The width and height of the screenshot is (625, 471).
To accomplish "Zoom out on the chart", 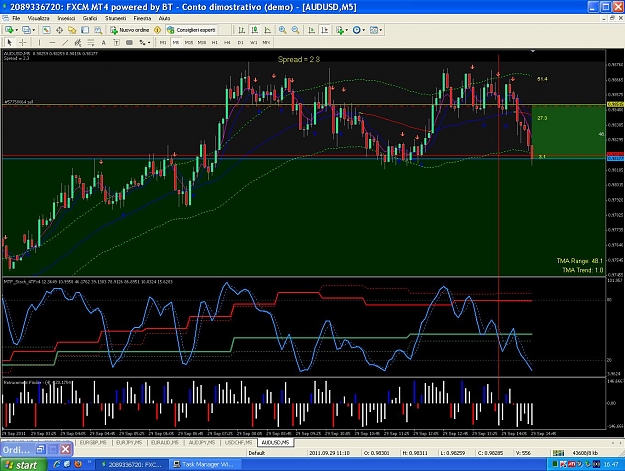I will coord(295,30).
